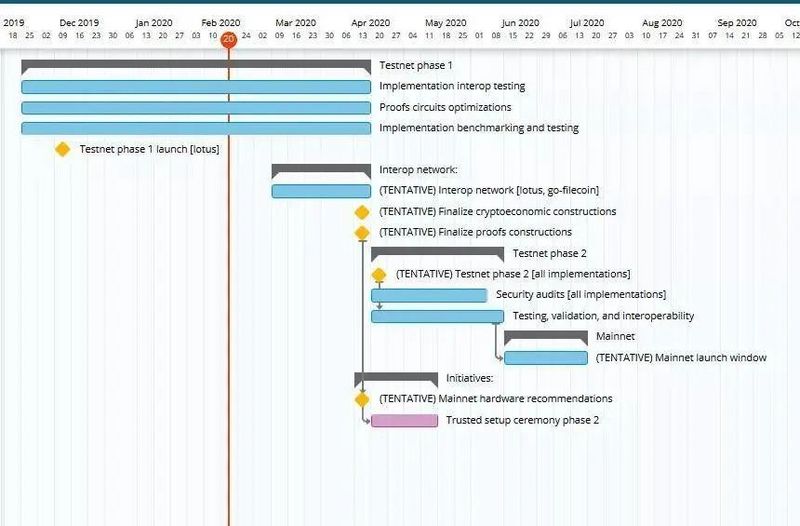Click '(TENTATIVE) Mainnet hardware recommendations' label
The image size is (800, 526).
pyautogui.click(x=495, y=399)
